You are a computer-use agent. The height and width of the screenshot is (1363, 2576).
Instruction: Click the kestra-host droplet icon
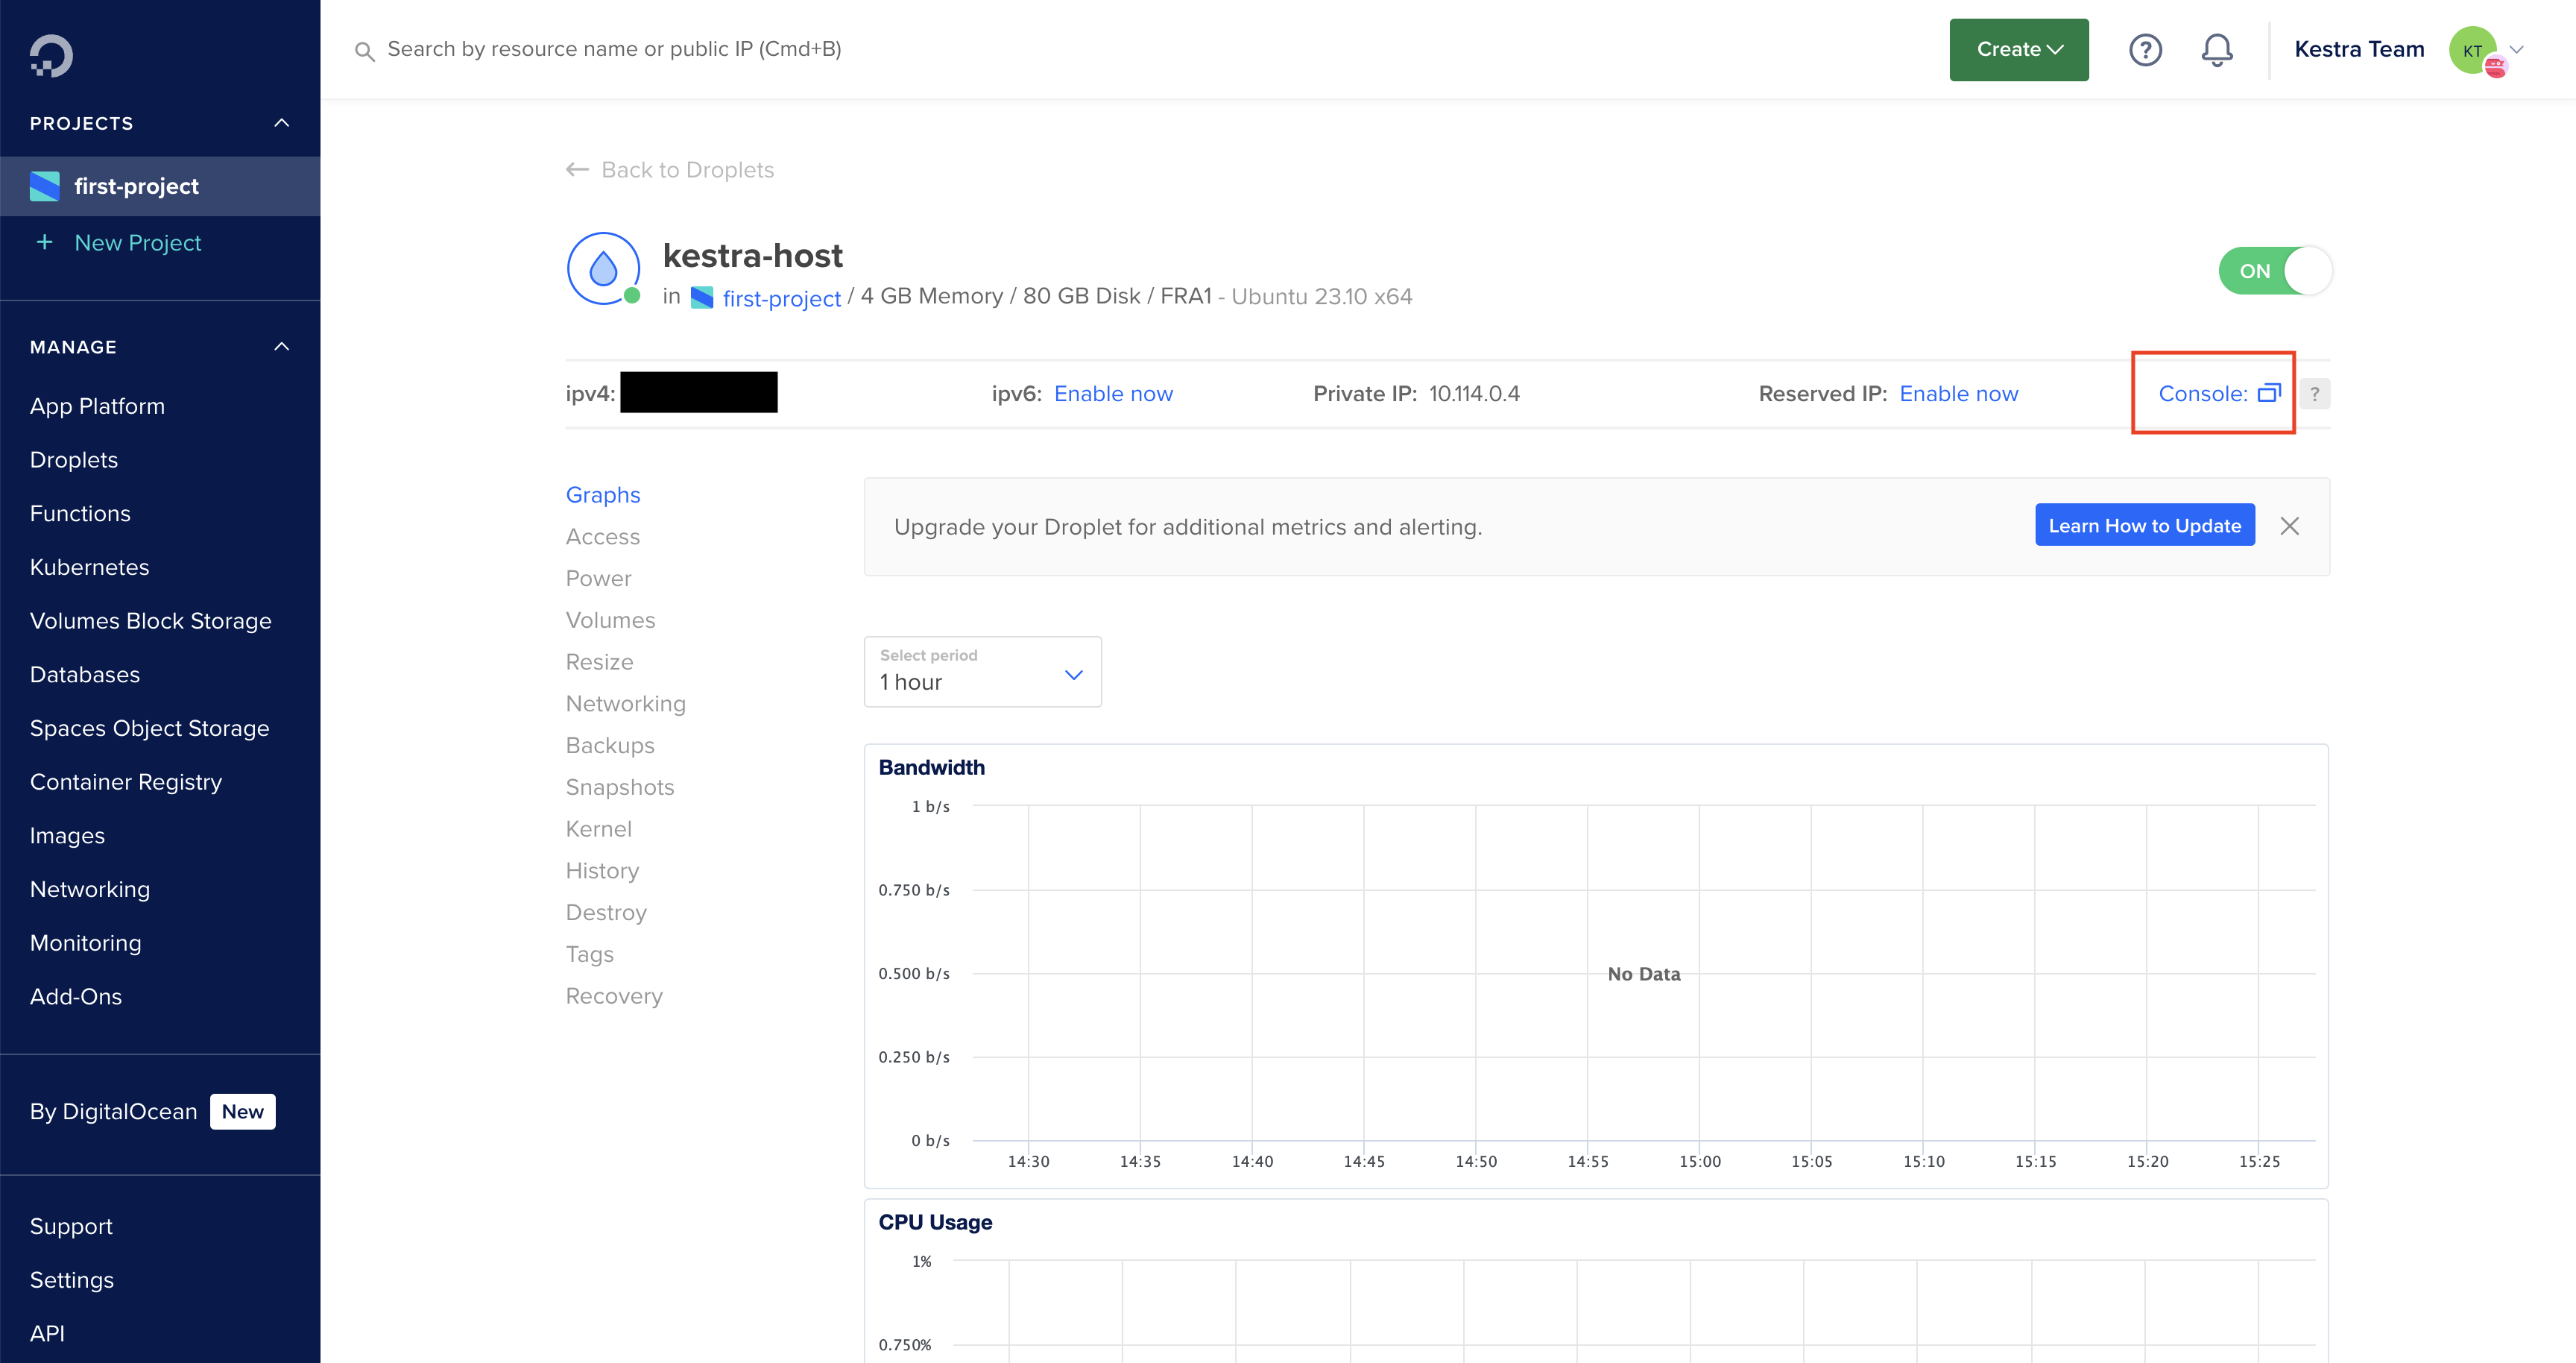(x=604, y=268)
